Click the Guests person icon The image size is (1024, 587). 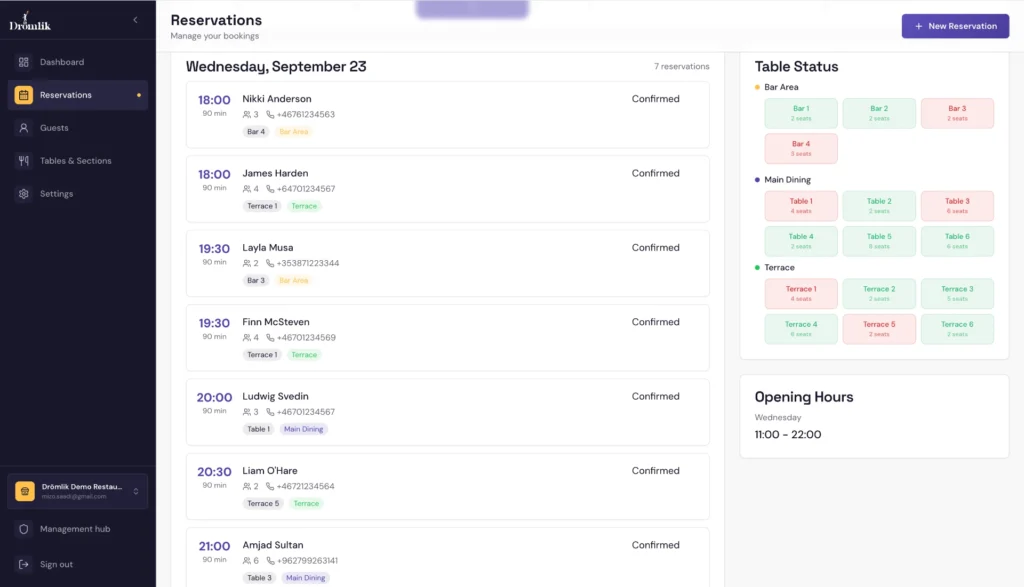(24, 128)
